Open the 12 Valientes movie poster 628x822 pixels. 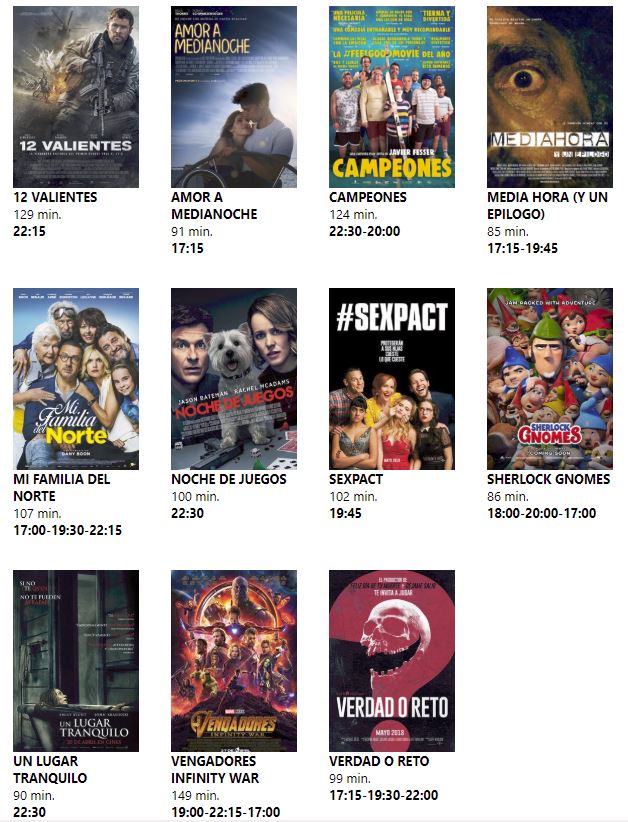(76, 97)
